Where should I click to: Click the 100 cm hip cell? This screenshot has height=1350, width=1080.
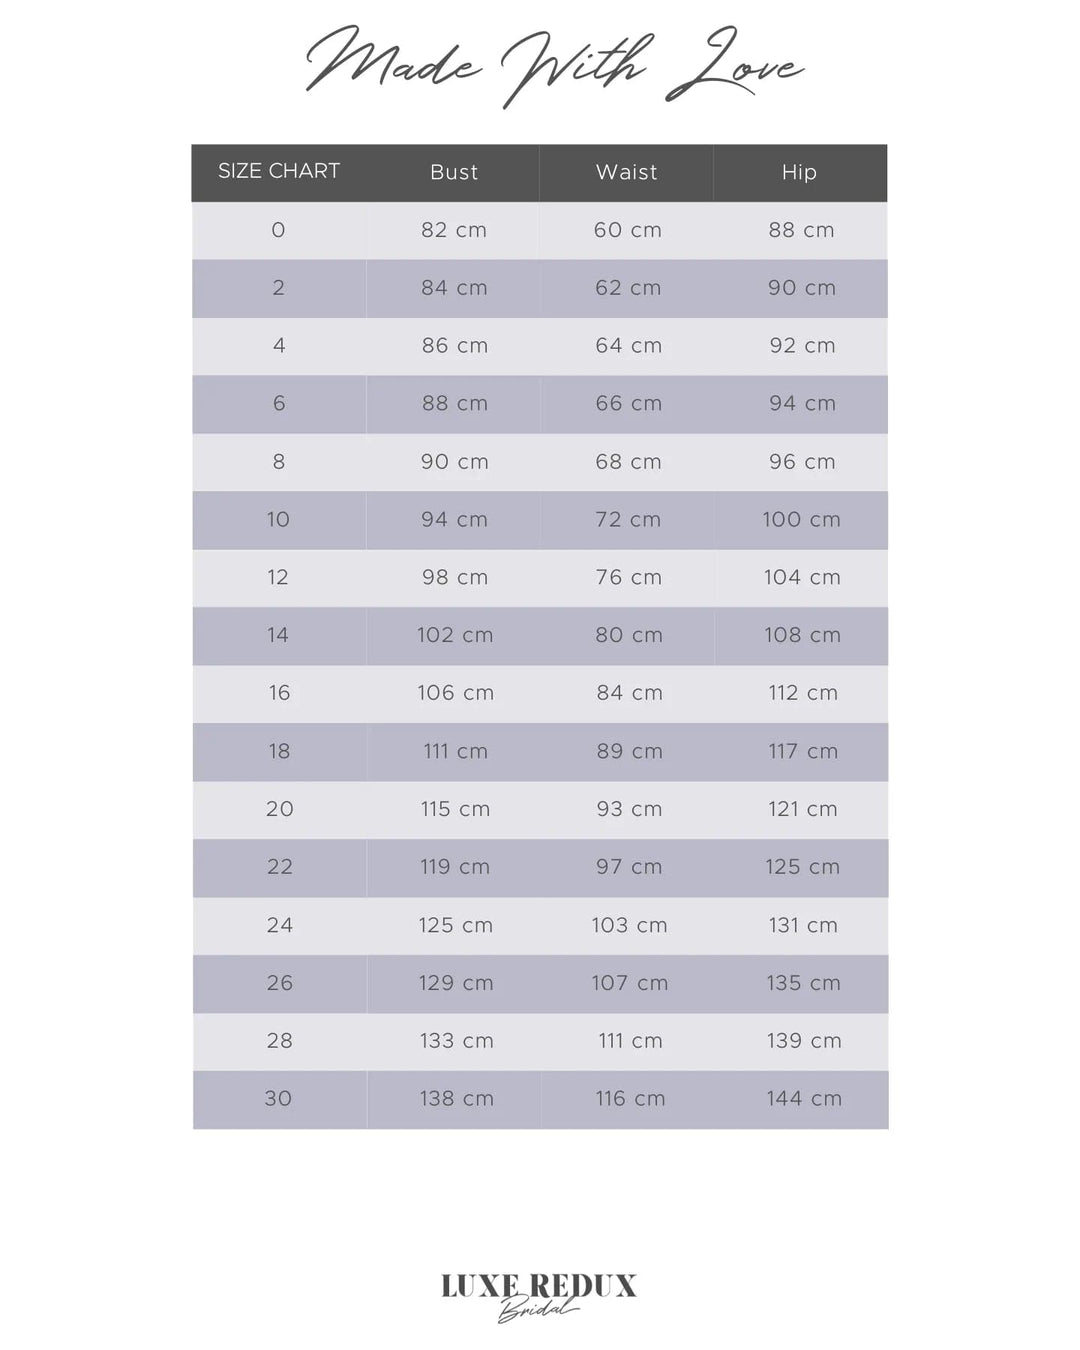pyautogui.click(x=802, y=520)
